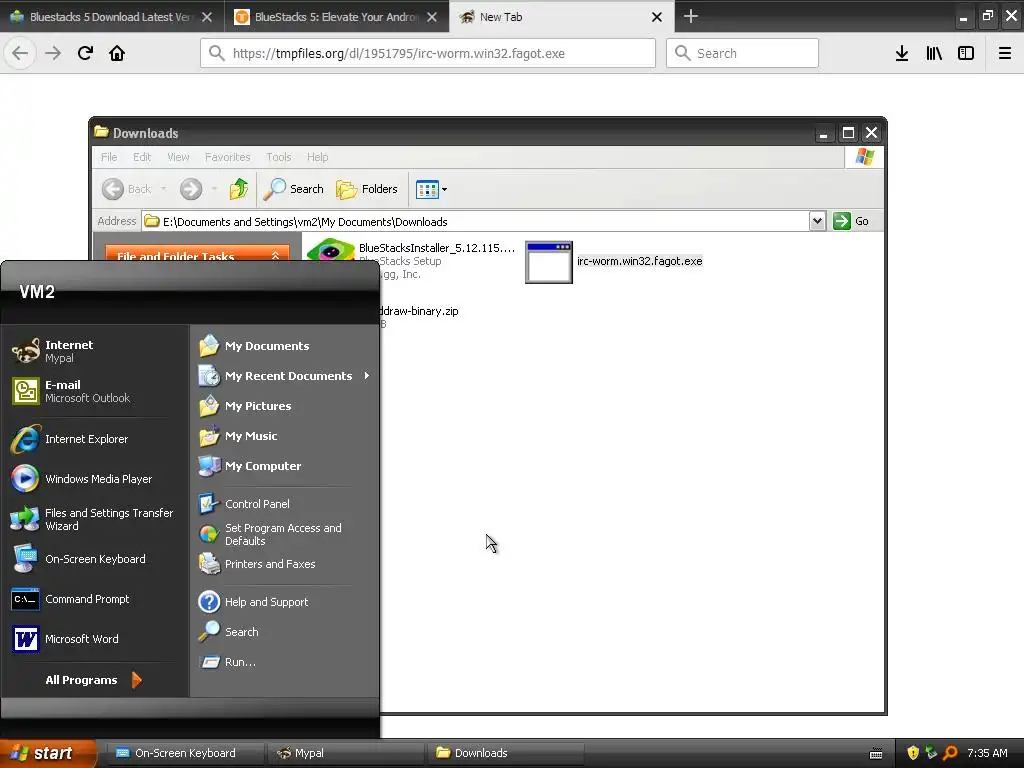Expand All Programs list
1024x768 pixels.
(93, 680)
